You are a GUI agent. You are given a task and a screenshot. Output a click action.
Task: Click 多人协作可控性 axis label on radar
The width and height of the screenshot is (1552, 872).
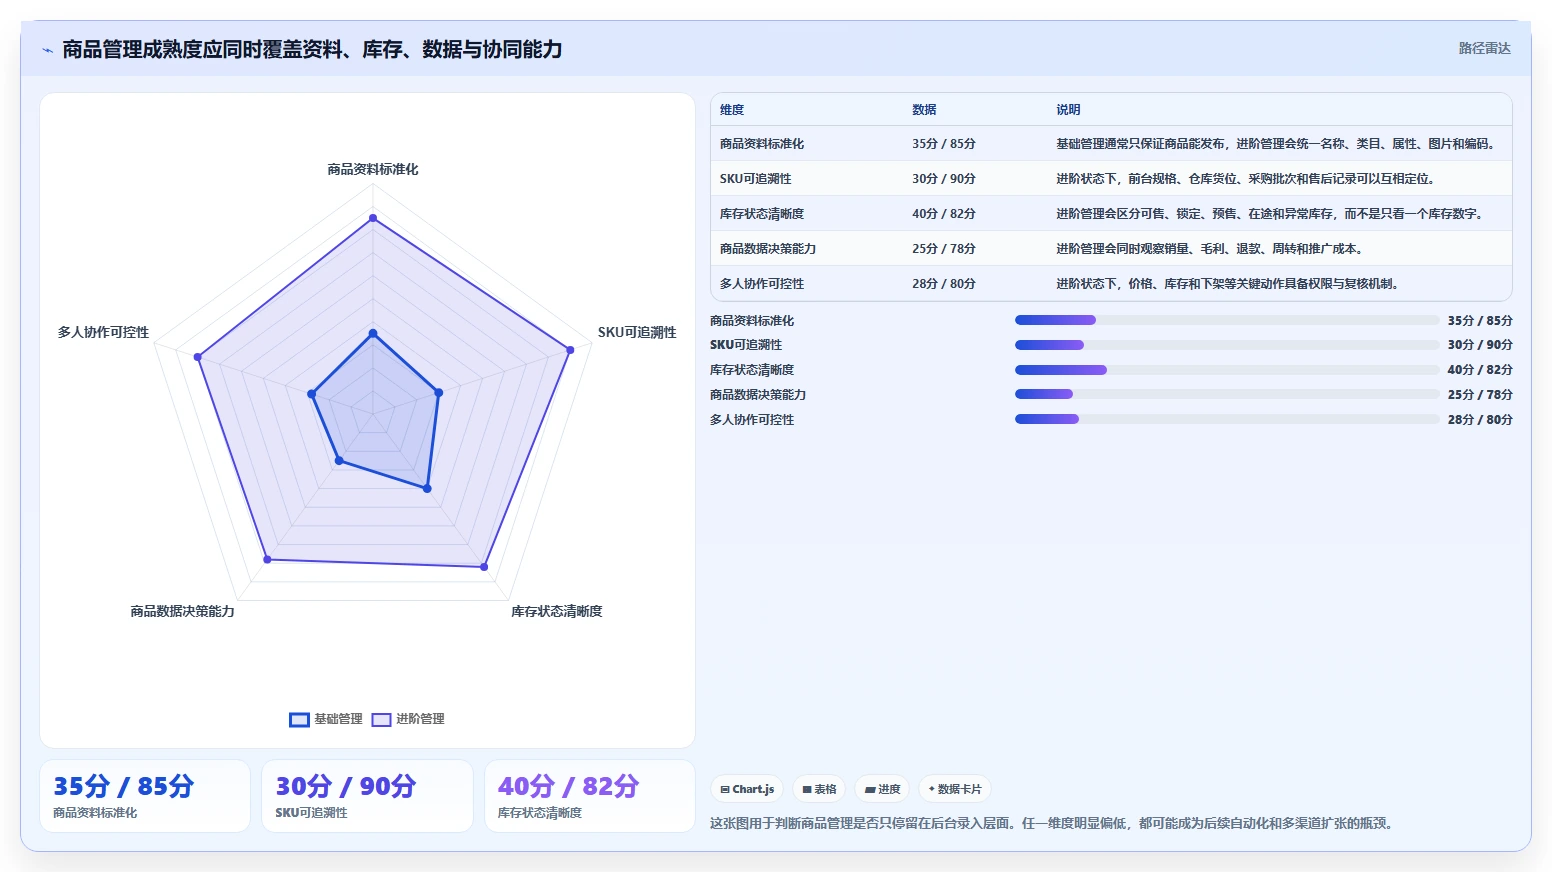pos(103,332)
